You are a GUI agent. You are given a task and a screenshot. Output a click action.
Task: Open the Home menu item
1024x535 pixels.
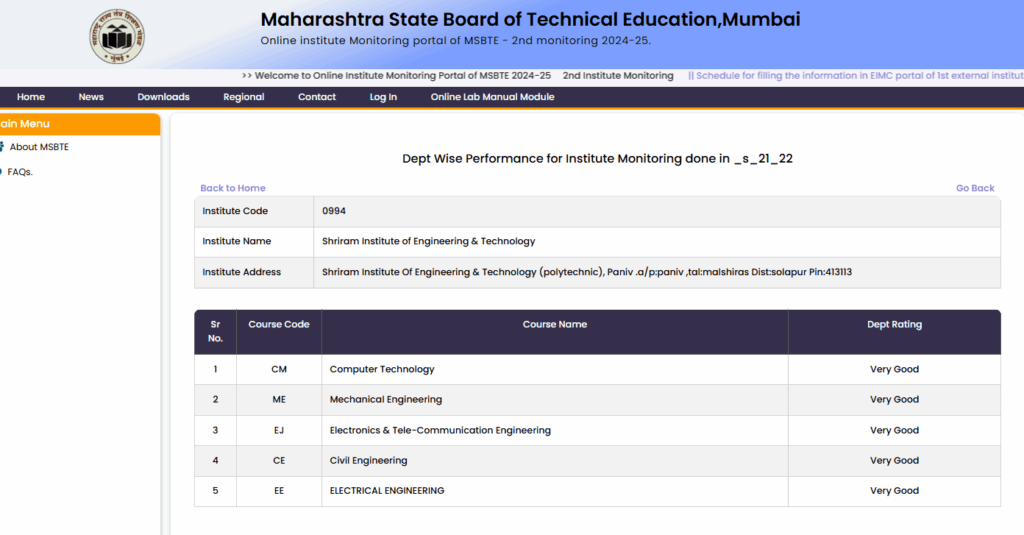click(31, 97)
